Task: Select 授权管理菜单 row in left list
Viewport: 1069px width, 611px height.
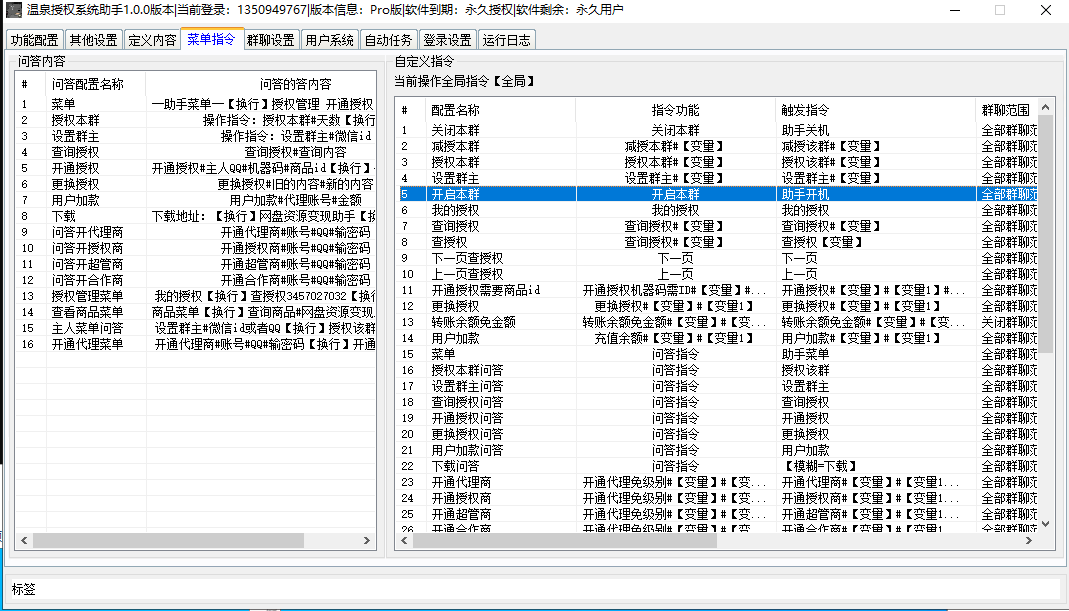Action: point(87,296)
